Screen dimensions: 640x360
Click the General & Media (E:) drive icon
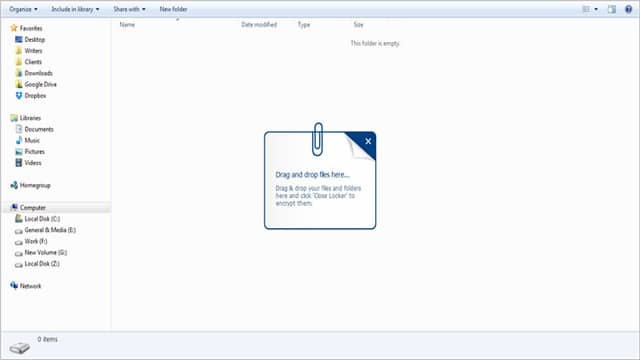pyautogui.click(x=19, y=231)
